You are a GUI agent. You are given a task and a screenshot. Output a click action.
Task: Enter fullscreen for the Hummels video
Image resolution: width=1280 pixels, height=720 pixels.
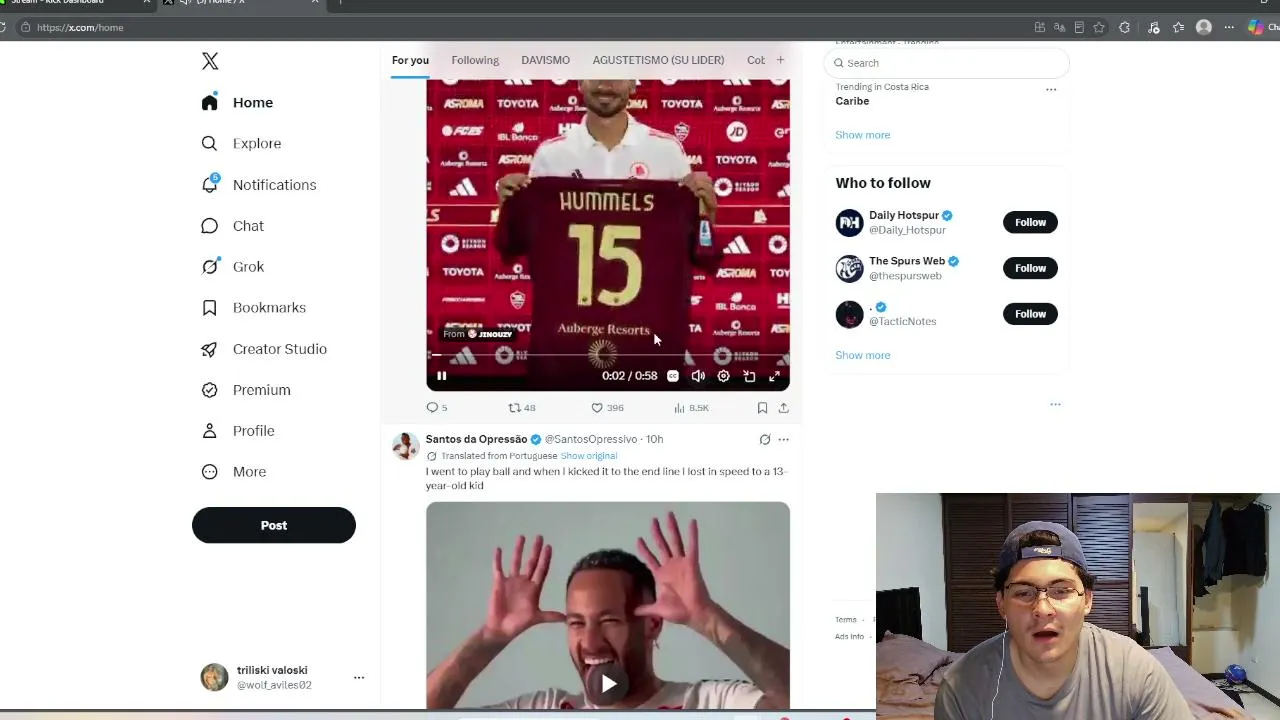coord(774,376)
